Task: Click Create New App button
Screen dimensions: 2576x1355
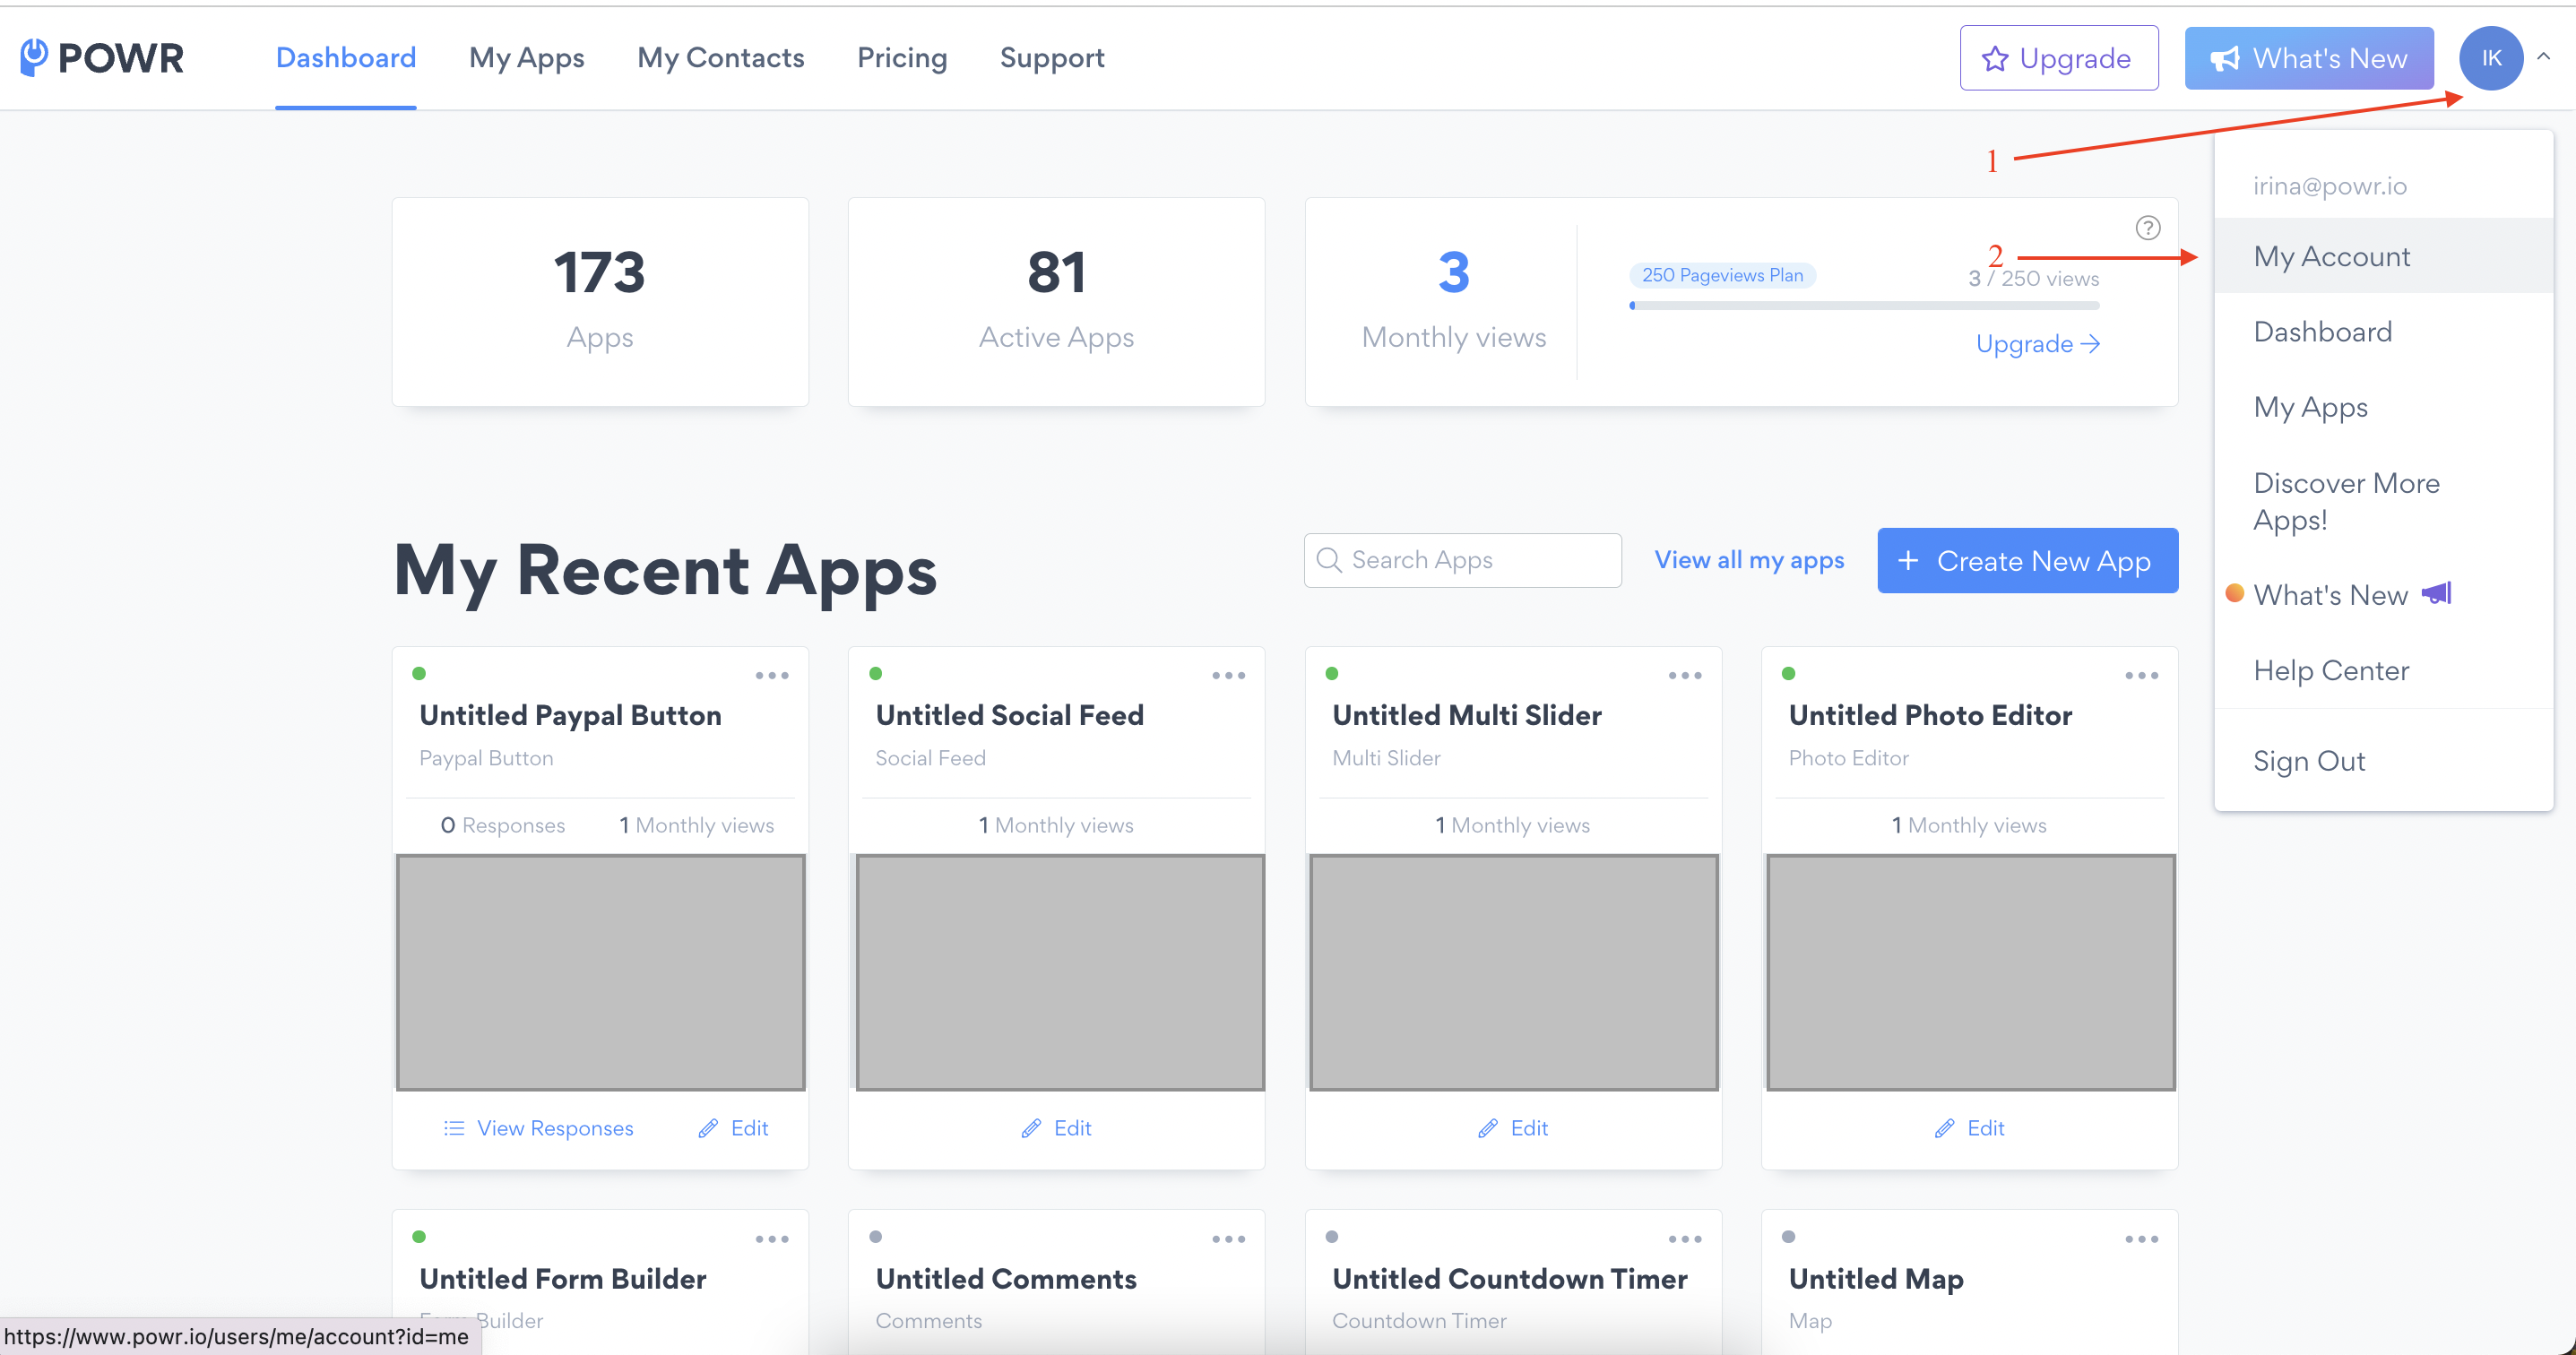Action: point(2027,560)
